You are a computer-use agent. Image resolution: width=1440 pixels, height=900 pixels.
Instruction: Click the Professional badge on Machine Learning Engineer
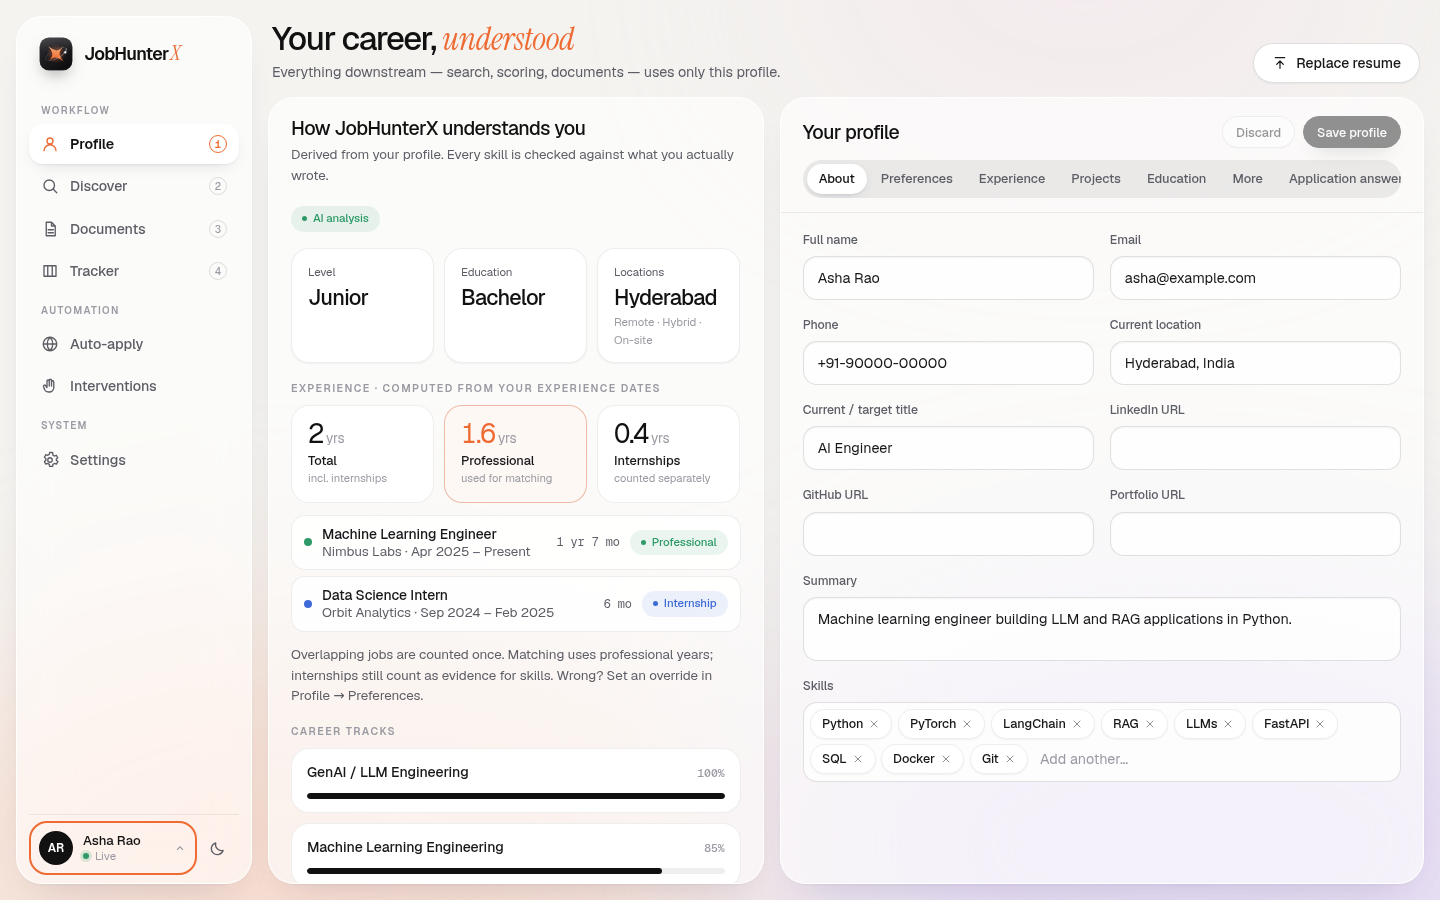pyautogui.click(x=679, y=542)
